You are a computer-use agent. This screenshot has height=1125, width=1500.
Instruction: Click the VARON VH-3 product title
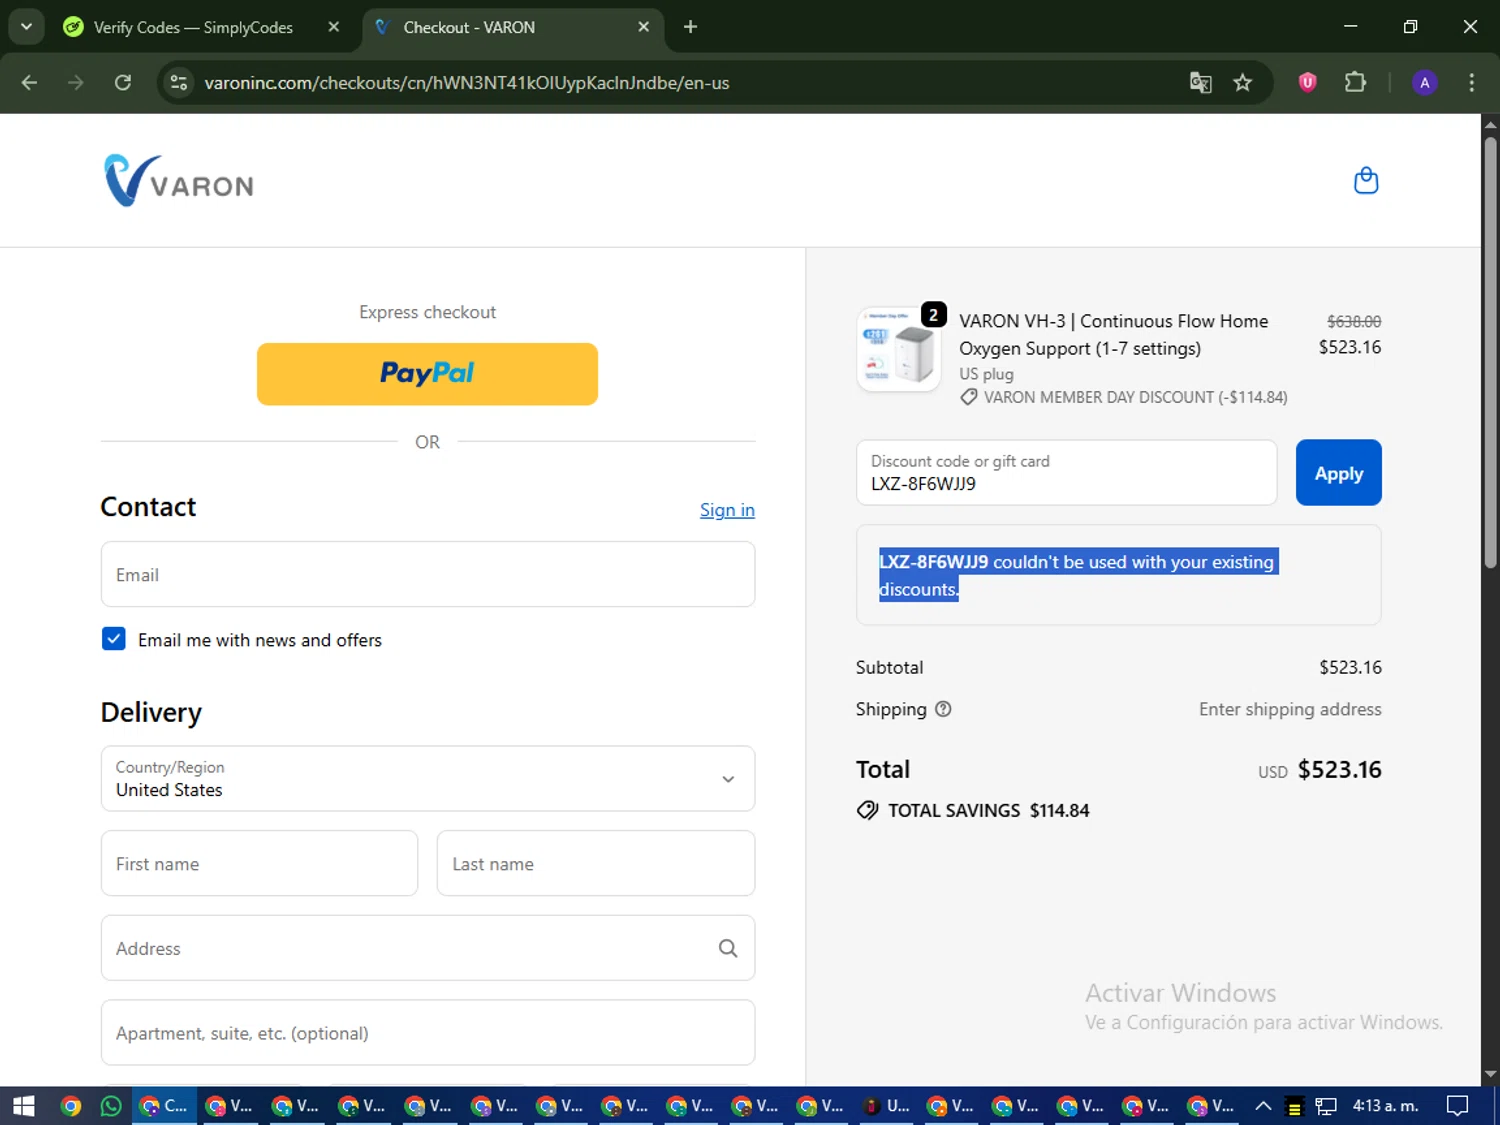(x=1113, y=334)
